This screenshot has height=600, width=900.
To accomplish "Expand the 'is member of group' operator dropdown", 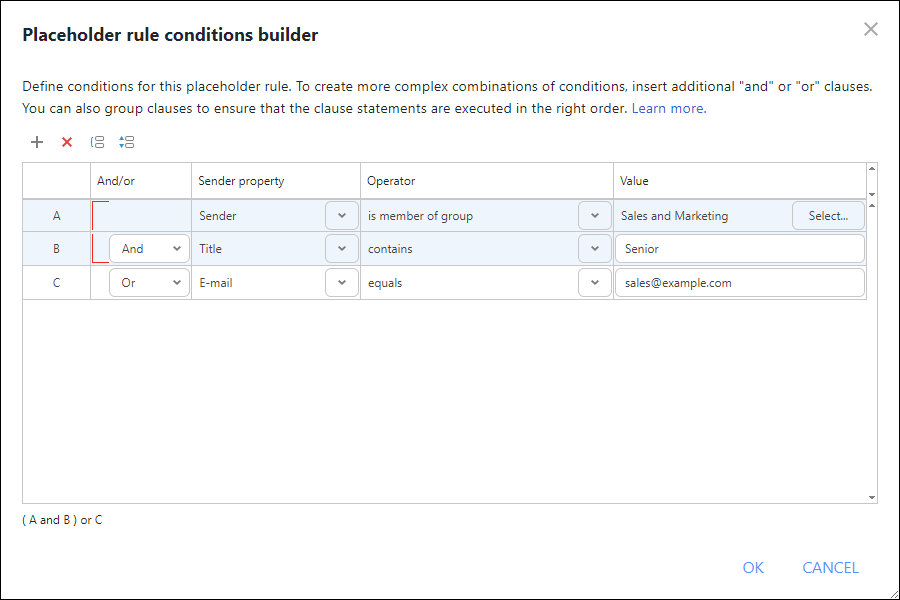I will click(594, 215).
